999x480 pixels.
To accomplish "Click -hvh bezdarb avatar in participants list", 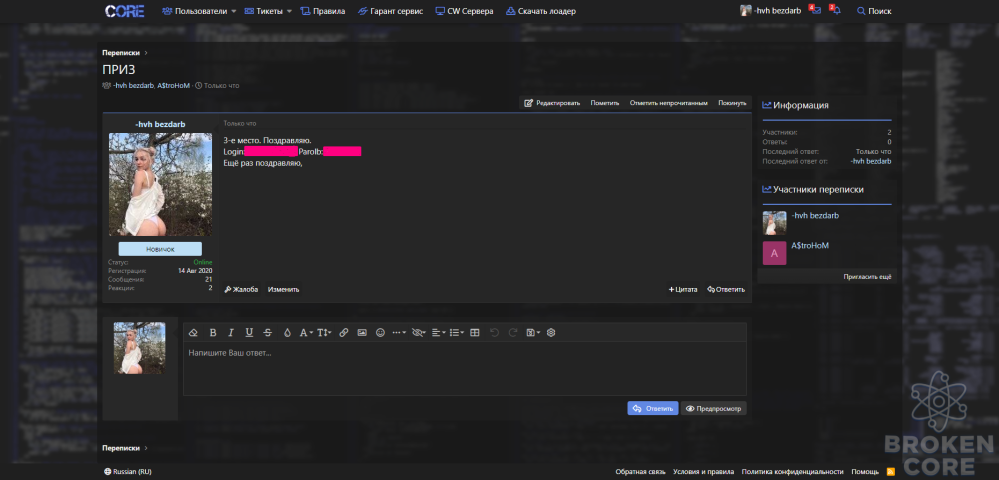I will (774, 223).
